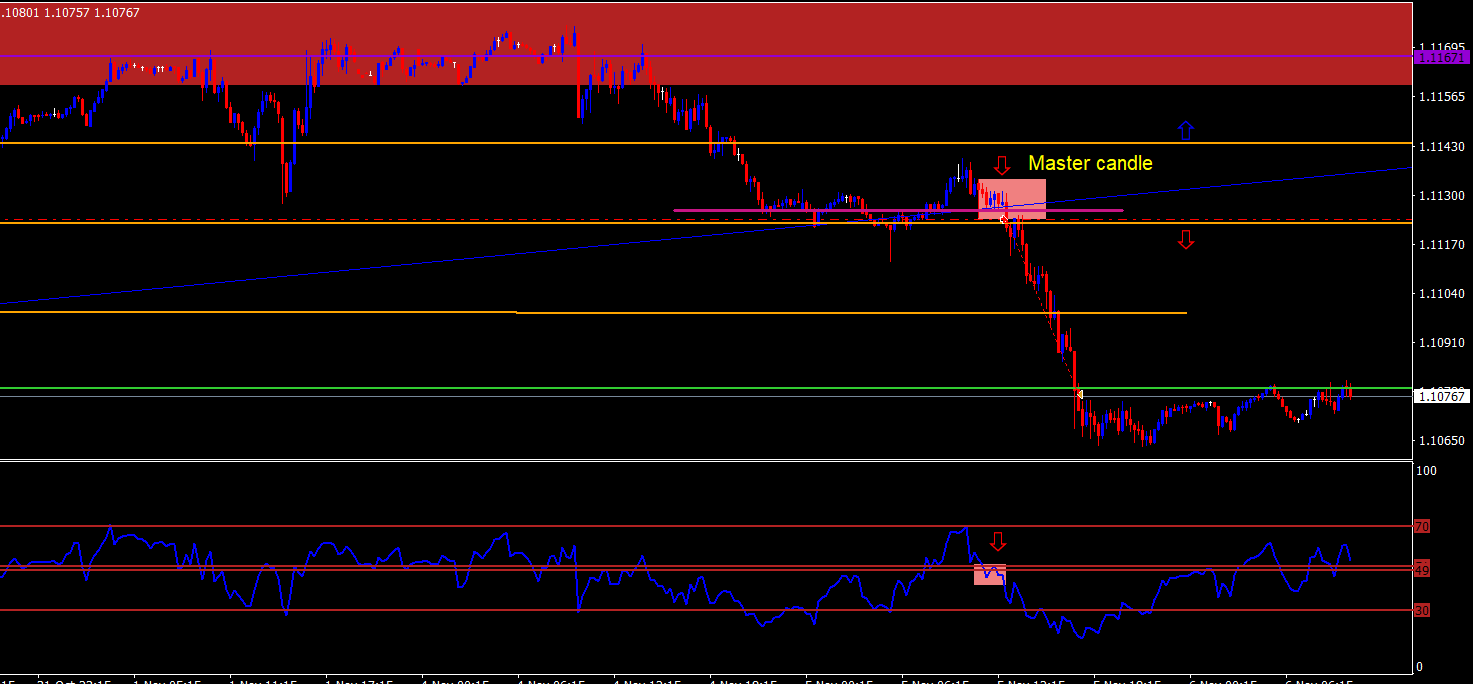This screenshot has width=1473, height=684.
Task: Click the RSI scale value 100
Action: click(x=1428, y=470)
